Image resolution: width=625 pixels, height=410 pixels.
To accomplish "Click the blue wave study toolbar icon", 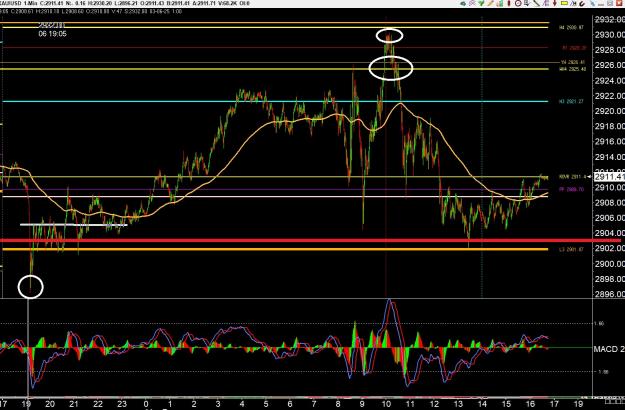I will (574, 4).
